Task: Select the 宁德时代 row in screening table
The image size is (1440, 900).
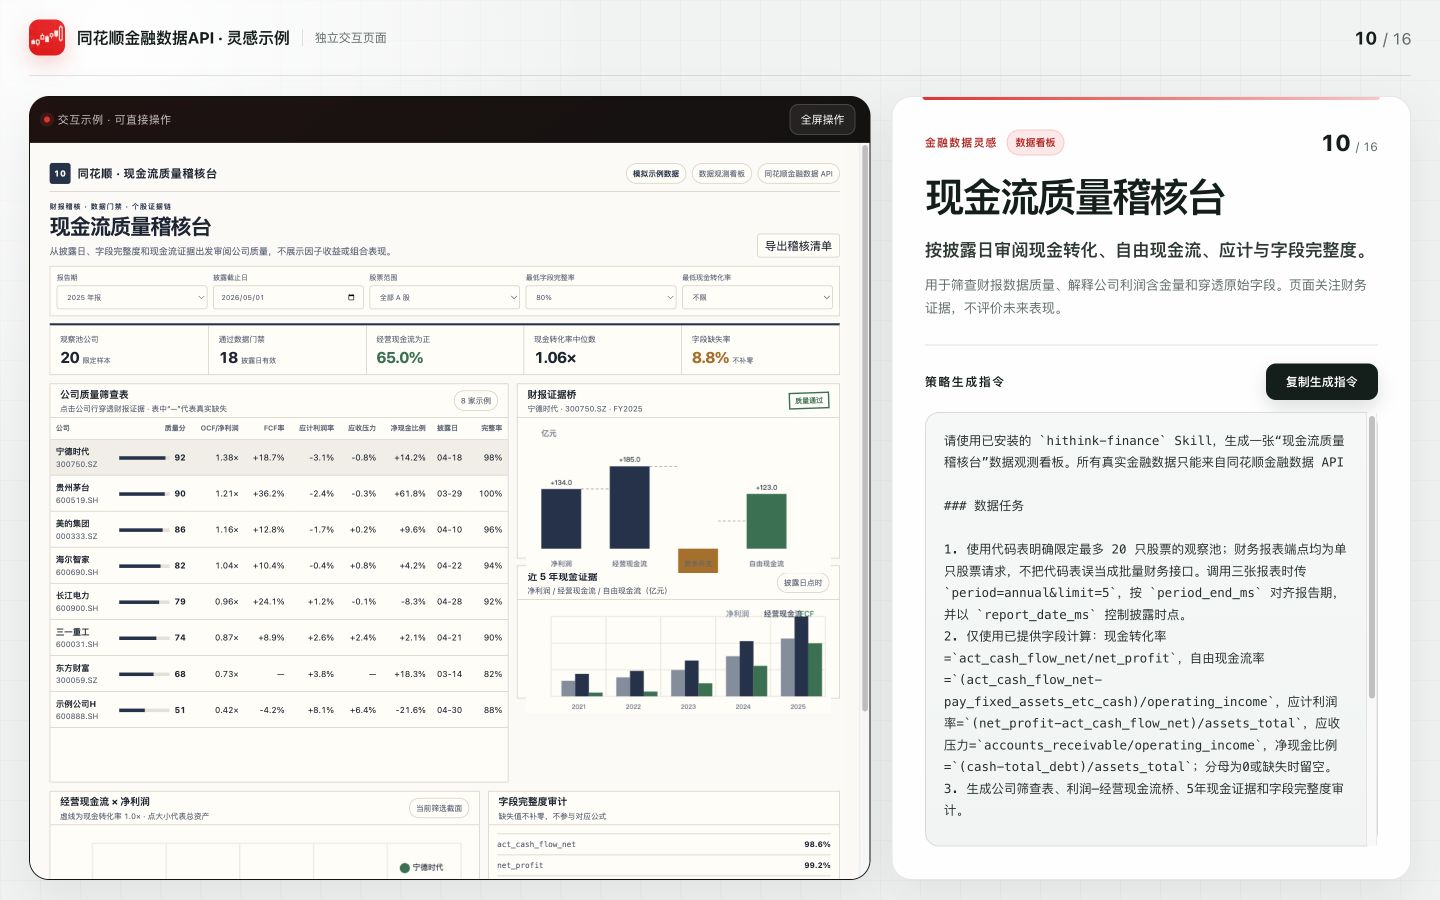Action: [x=279, y=457]
